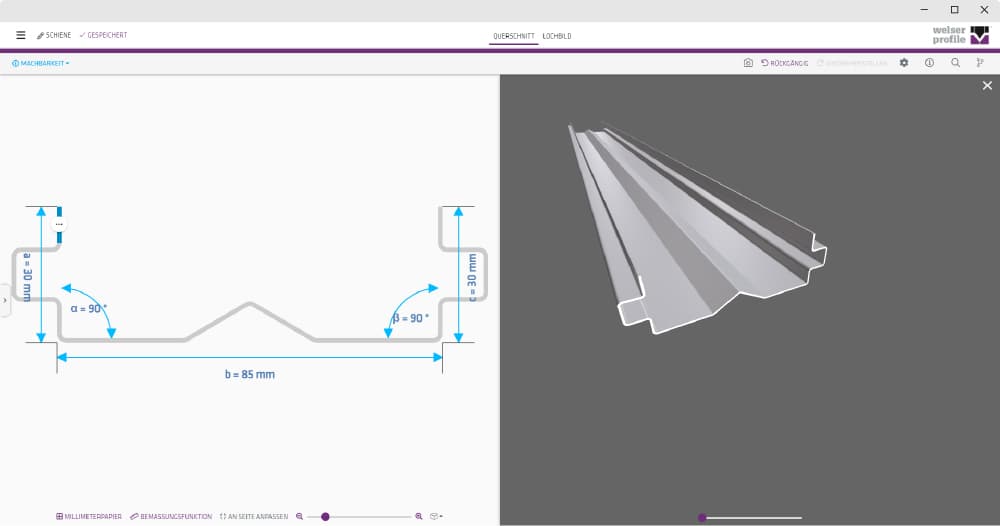The image size is (1000, 526).
Task: Expand the collapsed left side panel
Action: click(x=5, y=300)
